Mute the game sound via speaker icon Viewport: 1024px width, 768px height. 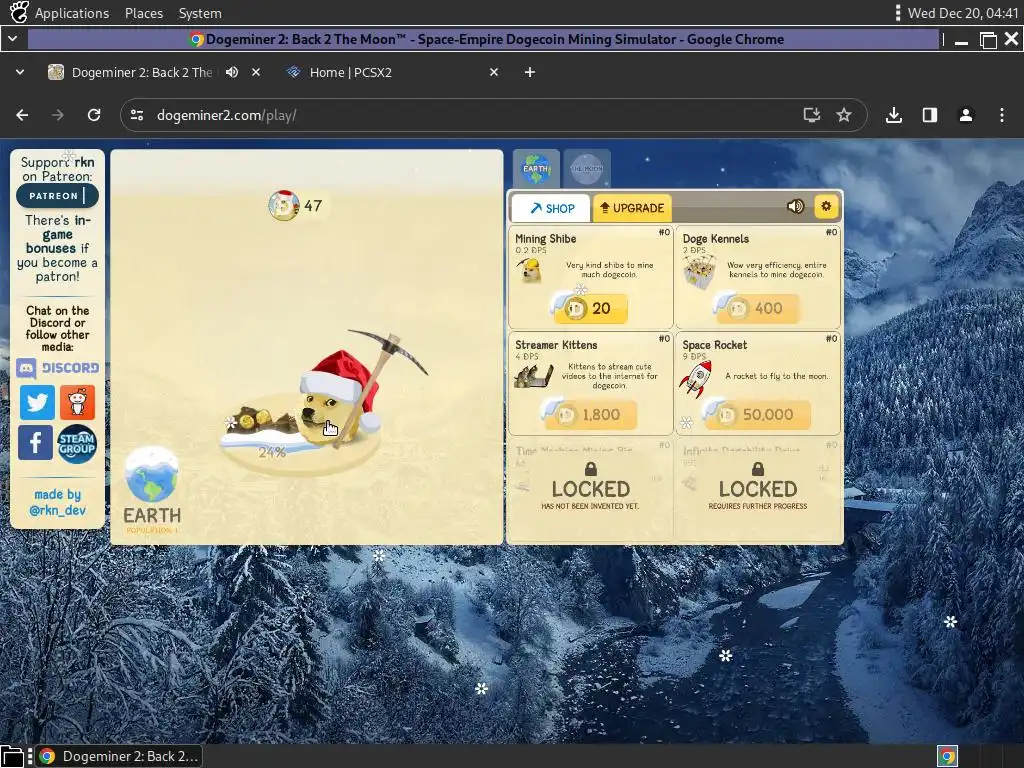click(795, 207)
